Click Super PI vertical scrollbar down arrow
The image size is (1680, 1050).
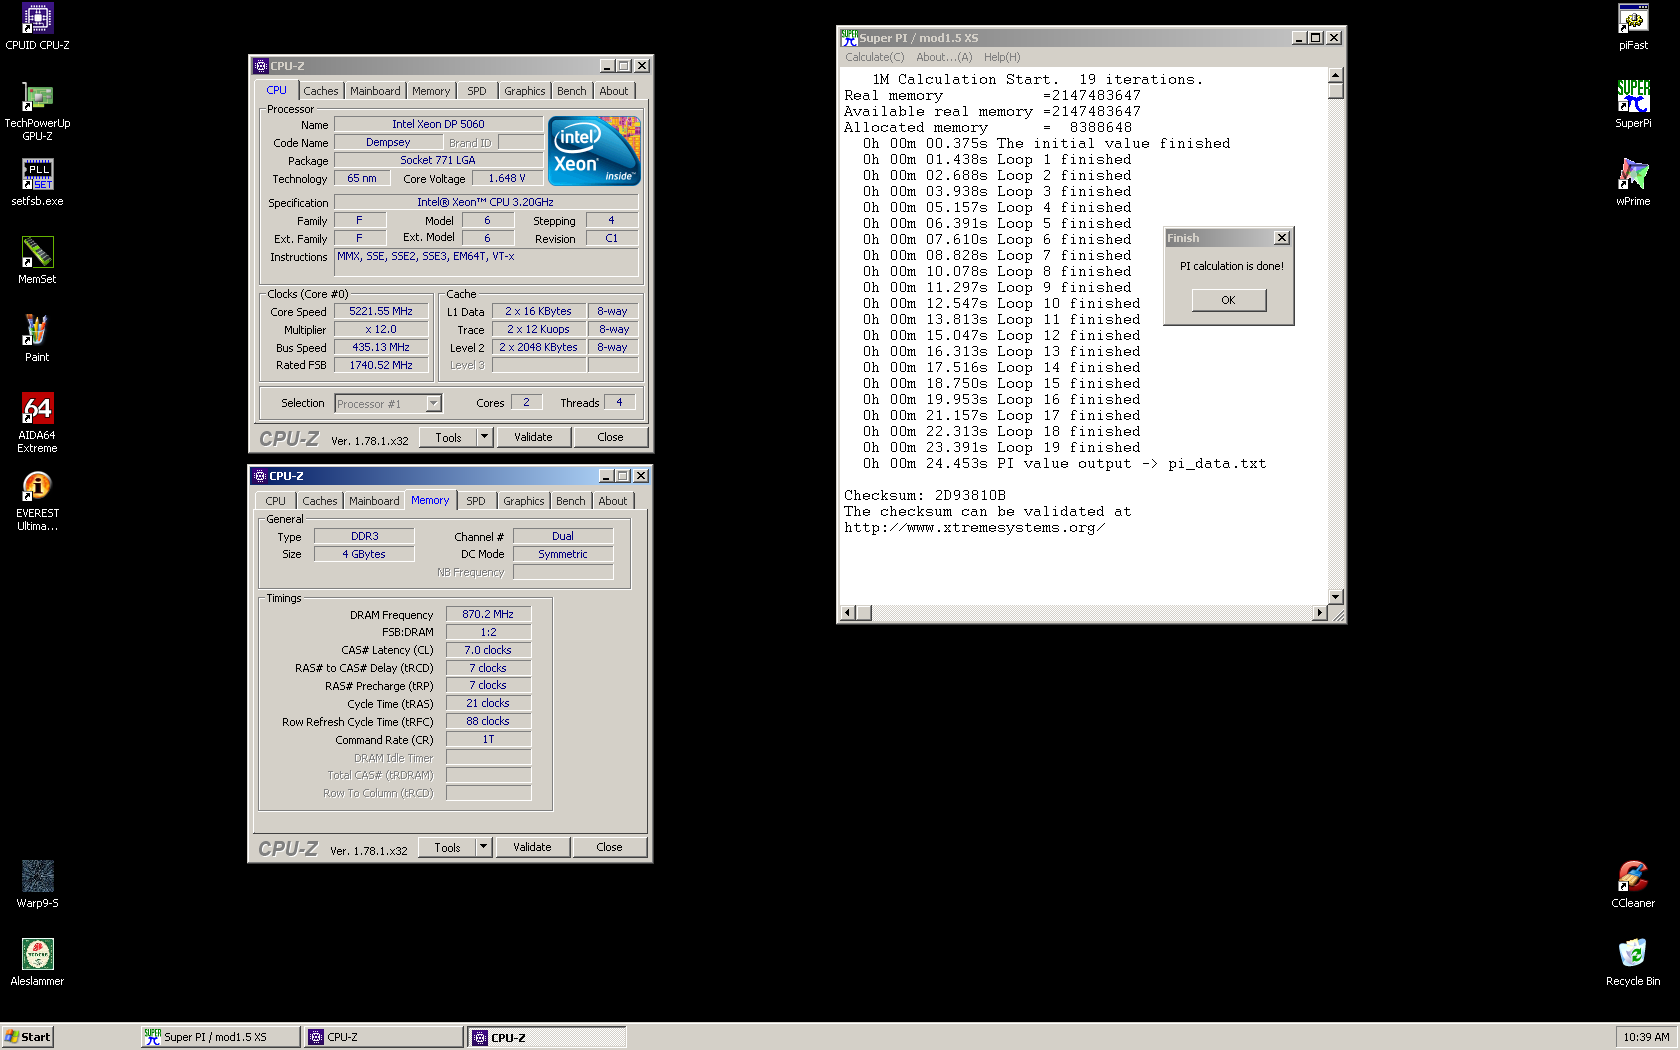[1335, 596]
